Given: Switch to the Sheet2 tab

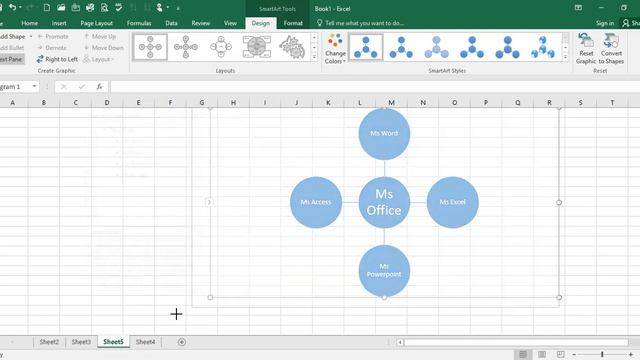Looking at the screenshot, I should click(x=49, y=342).
